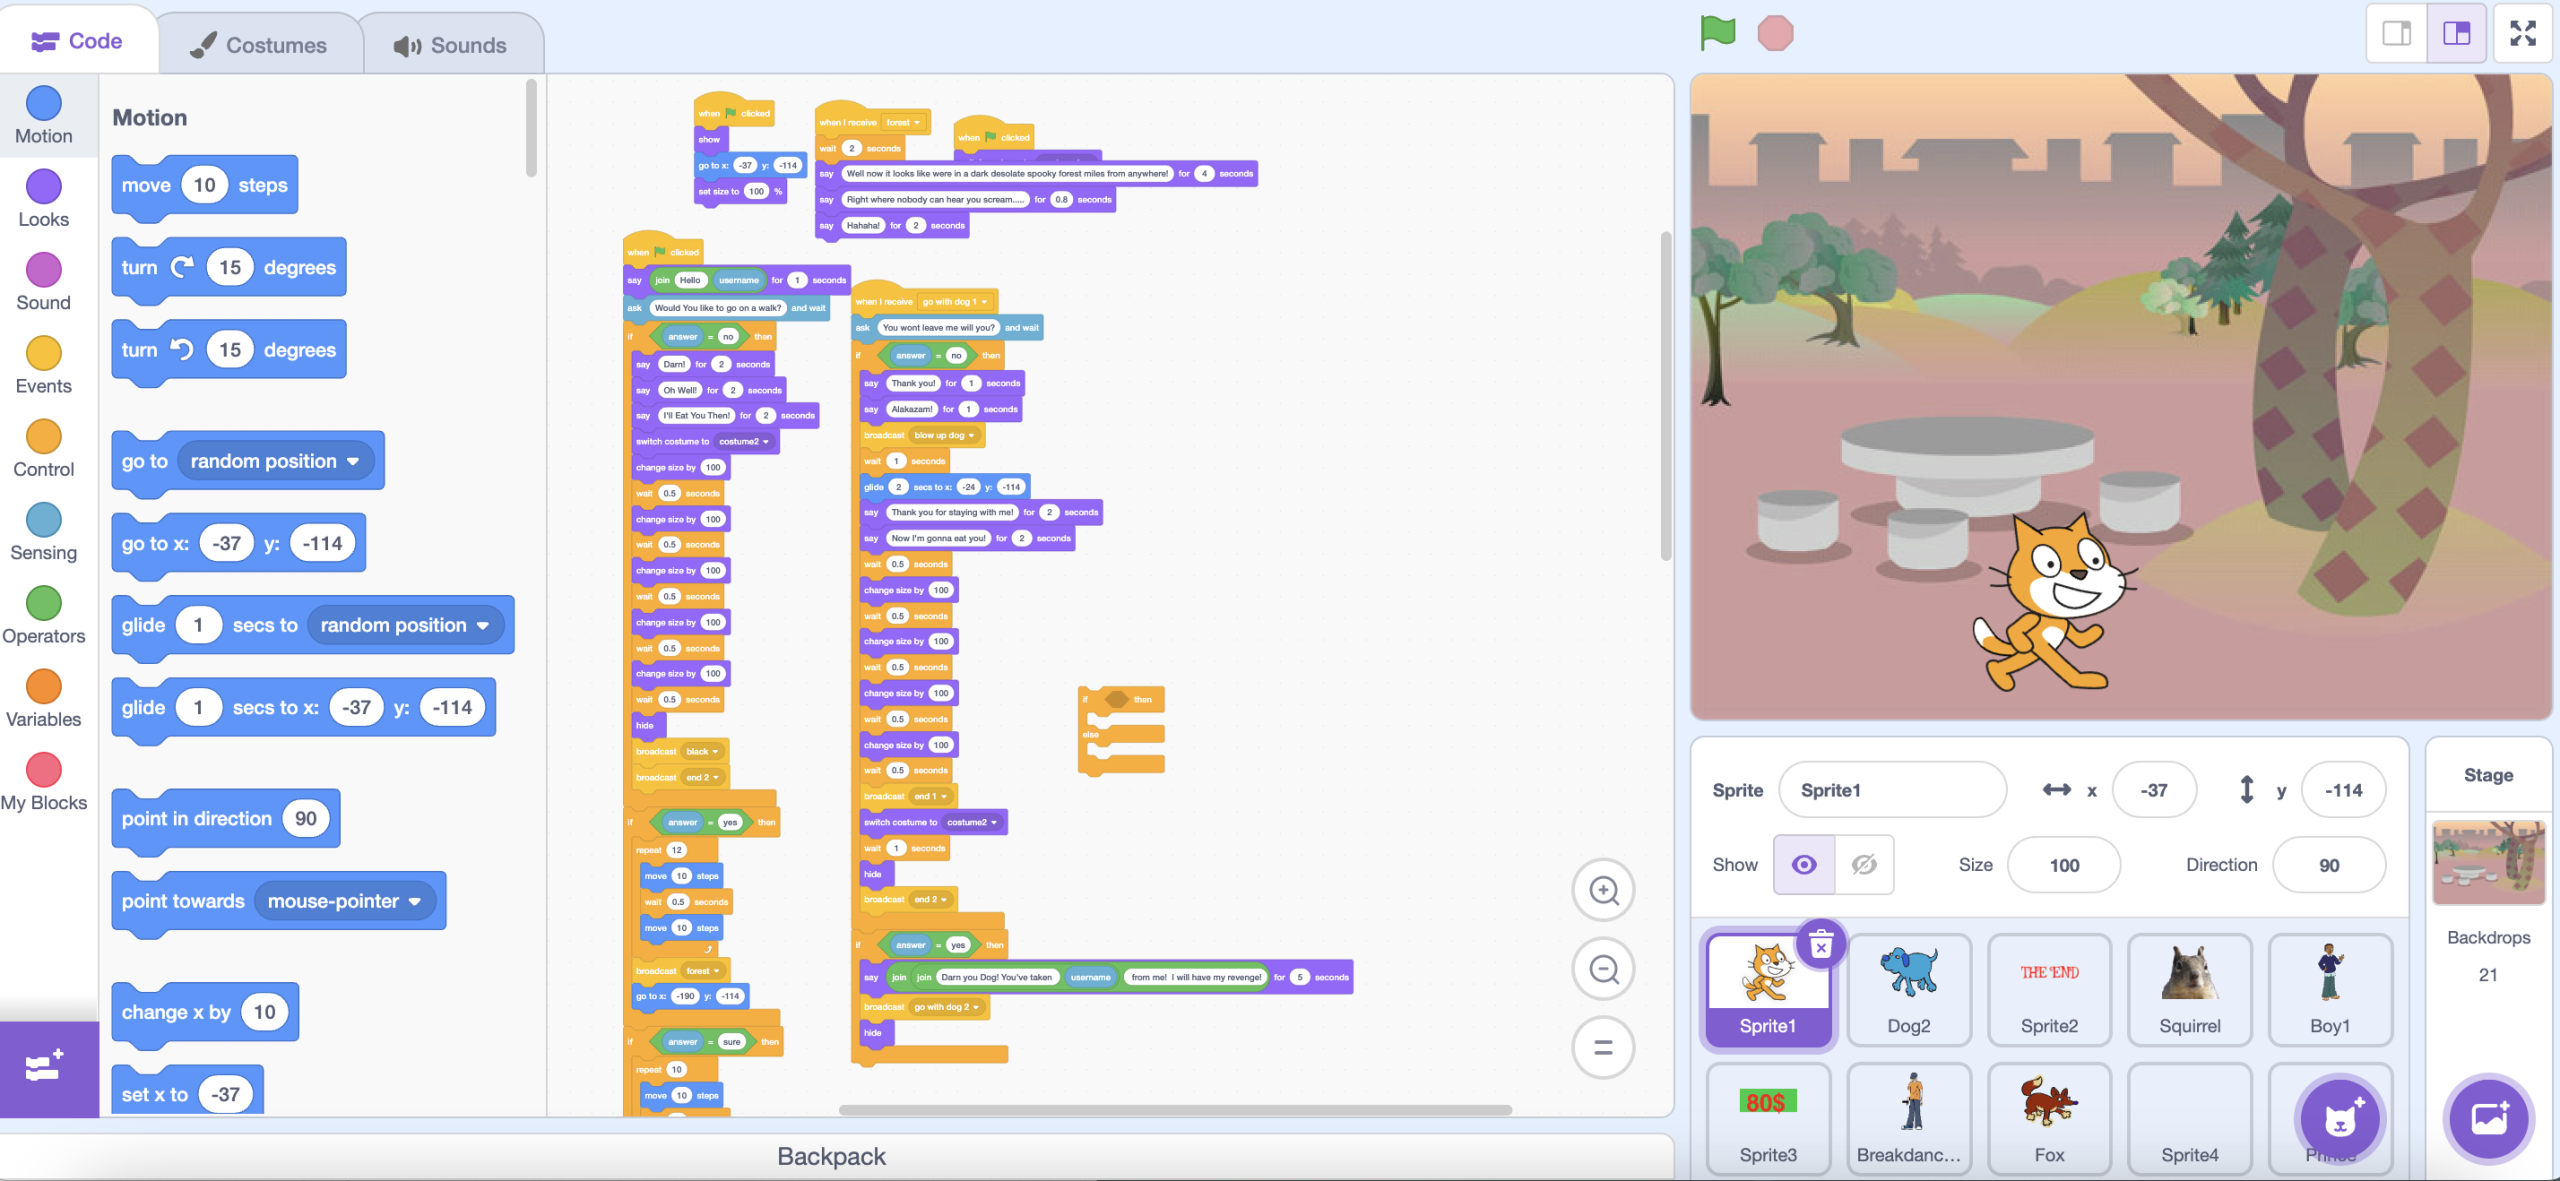Enter full screen stage mode

pos(2523,33)
